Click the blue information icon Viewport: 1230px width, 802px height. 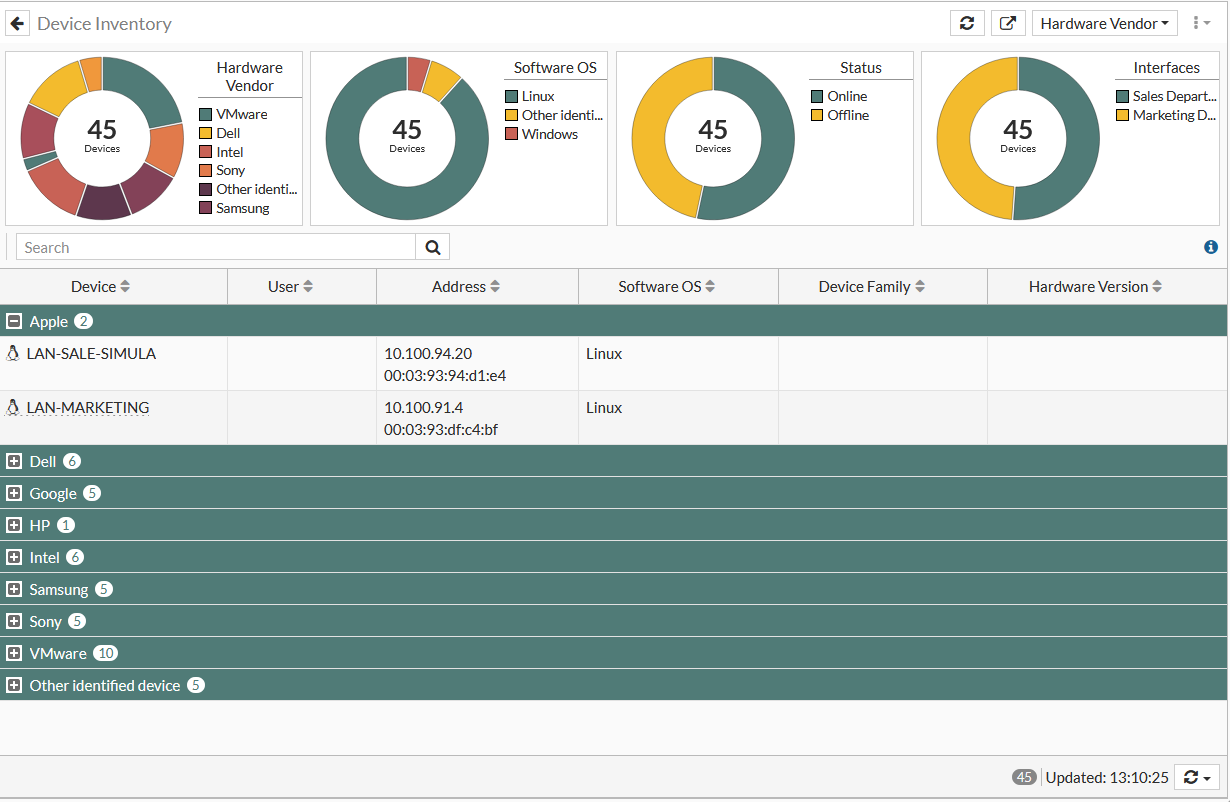(1211, 247)
